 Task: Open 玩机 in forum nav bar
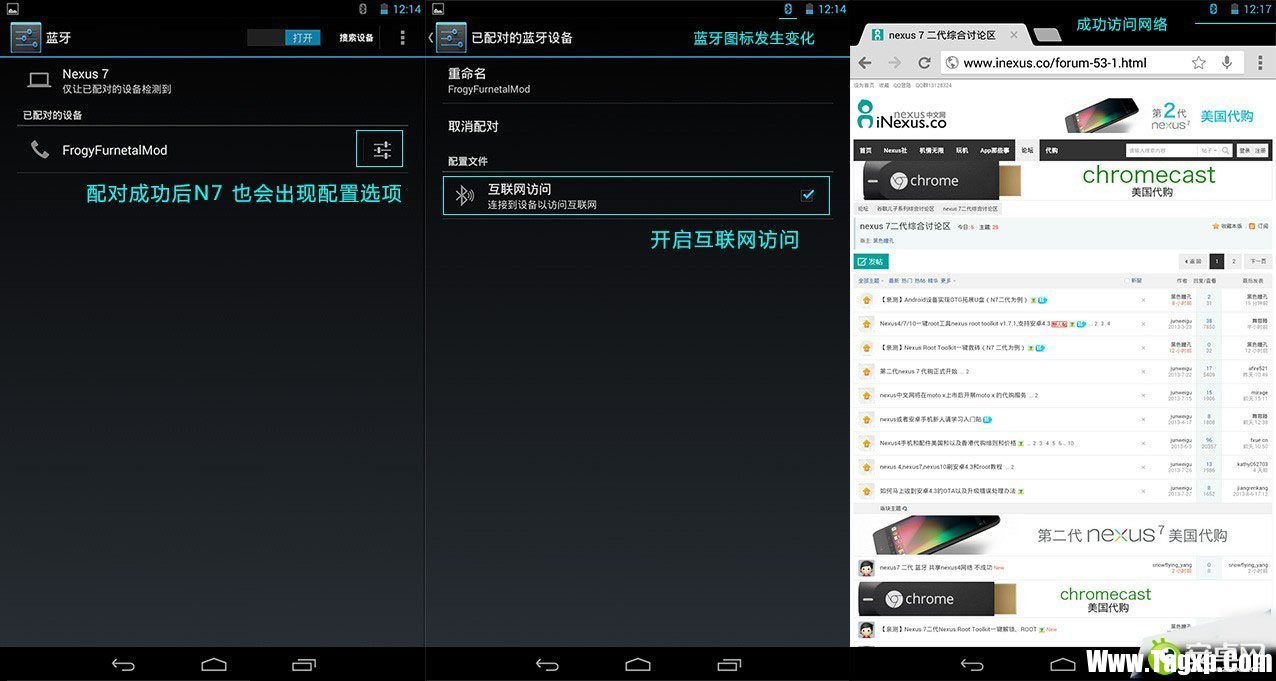(x=962, y=150)
